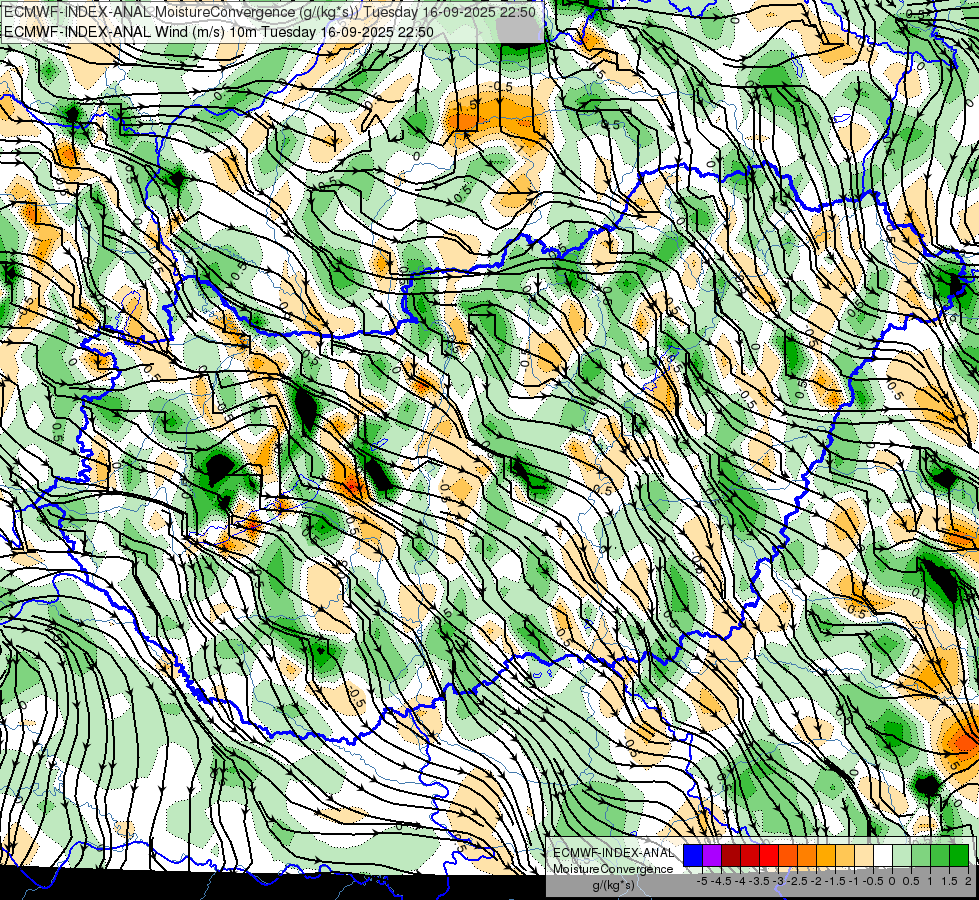Pick pale green swatch between 0 and 0.5
The width and height of the screenshot is (979, 900).
902,856
